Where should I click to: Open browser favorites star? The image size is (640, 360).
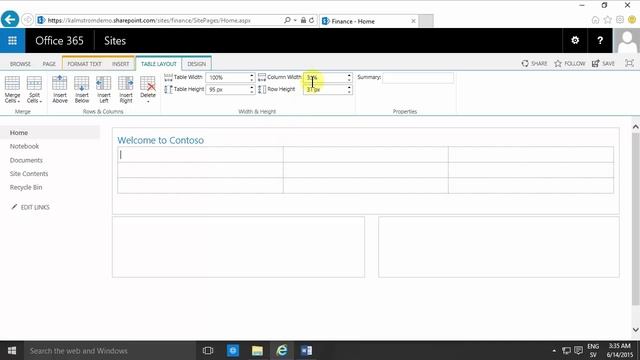[608, 20]
